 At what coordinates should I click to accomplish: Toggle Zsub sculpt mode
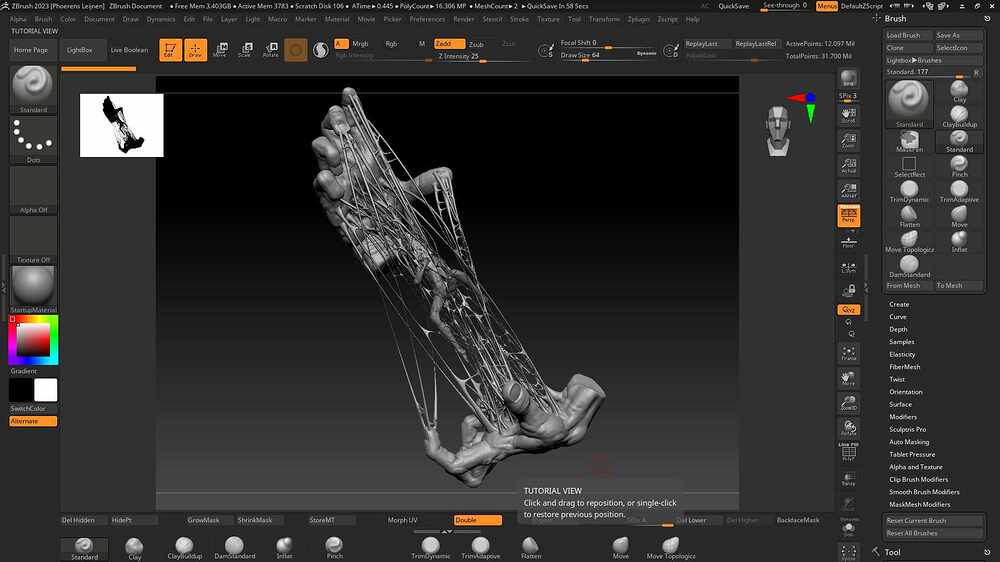coord(476,44)
